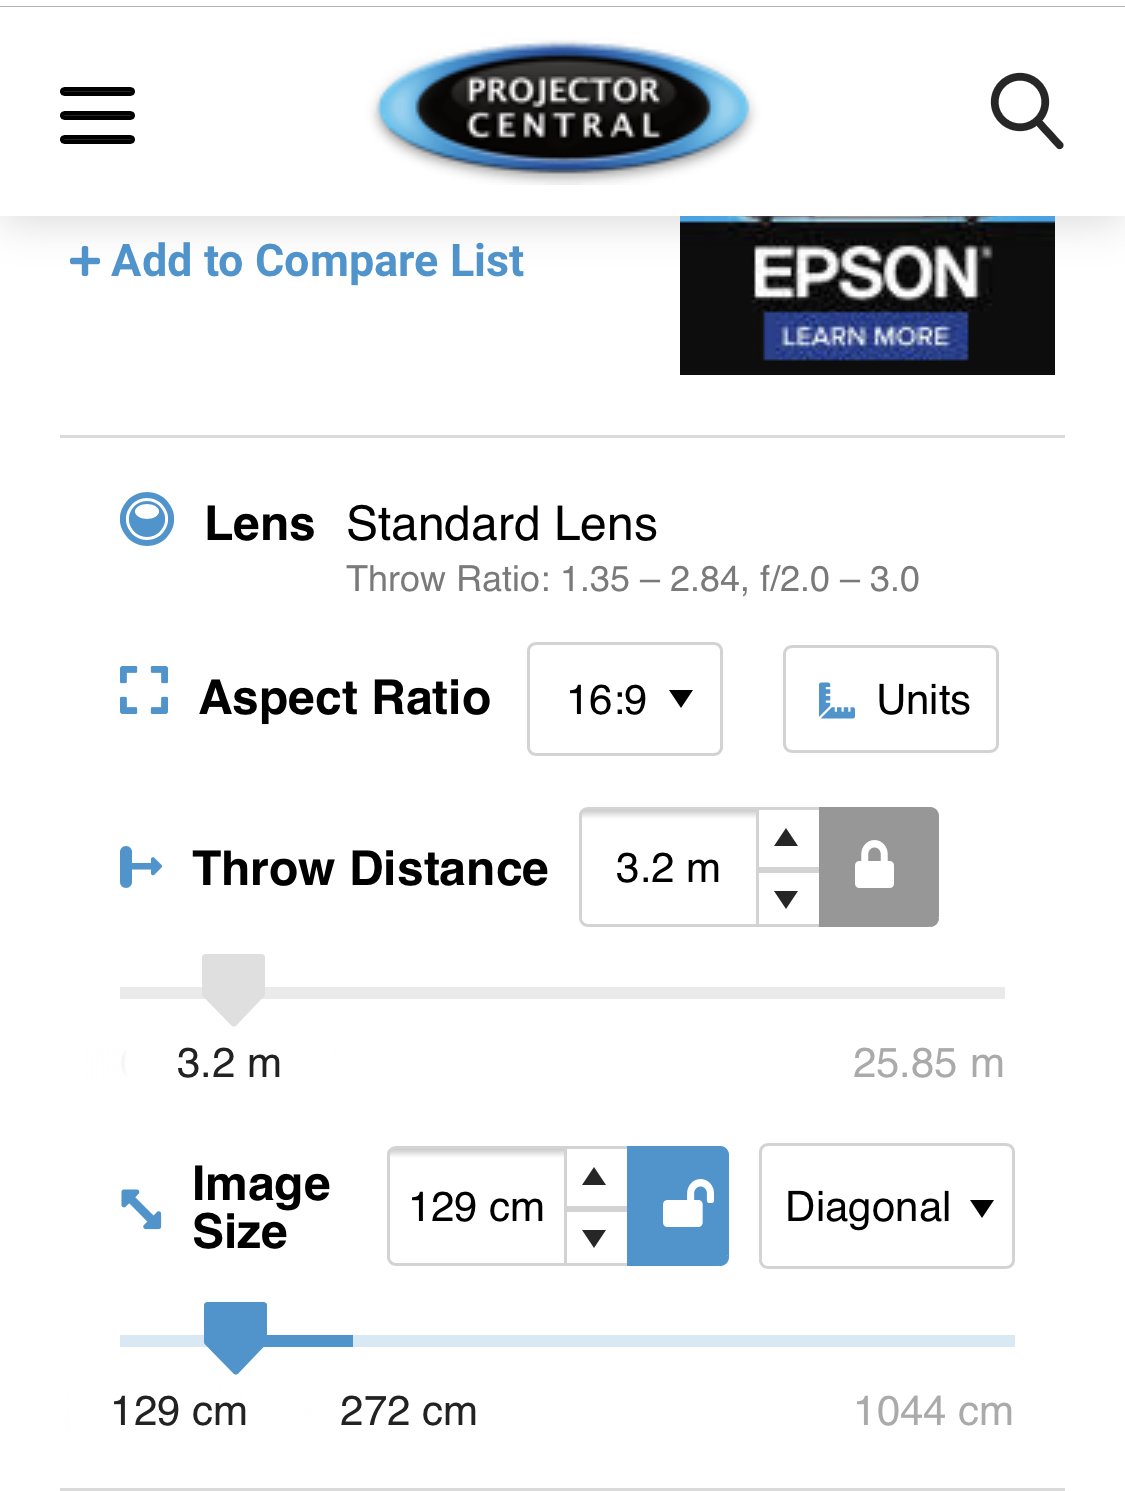This screenshot has height=1491, width=1125.
Task: Click the Units button
Action: (x=891, y=699)
